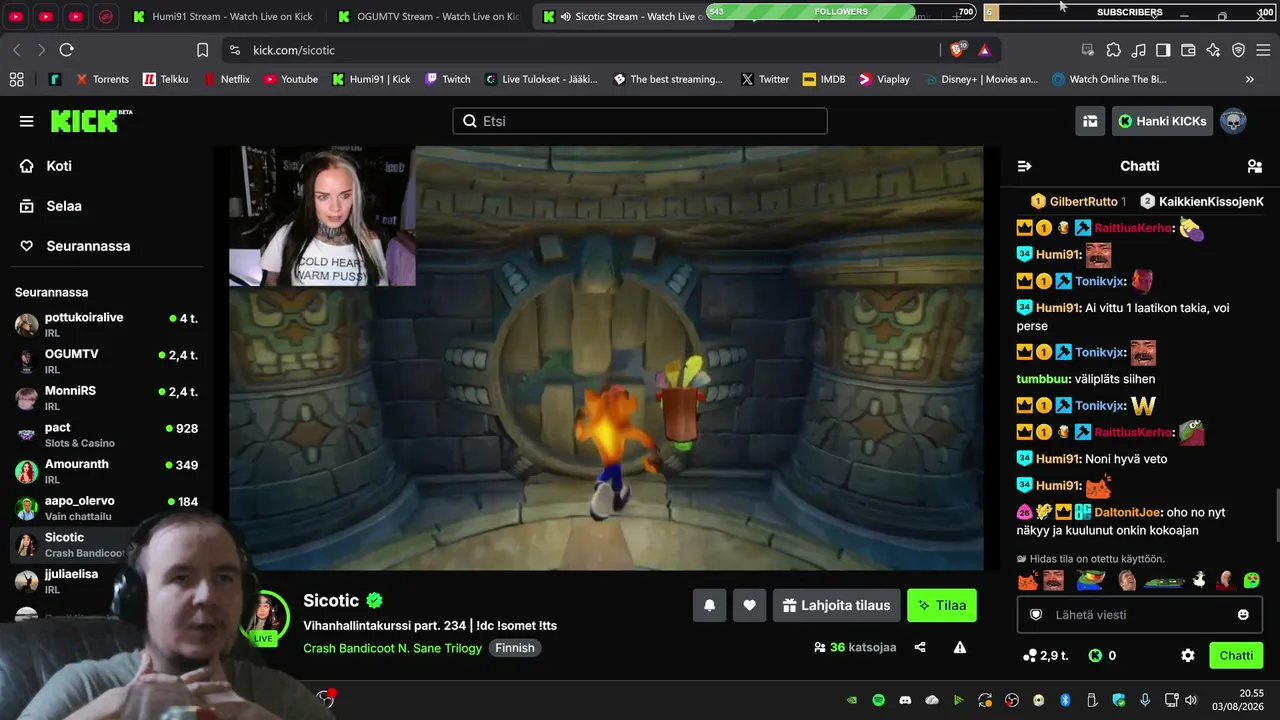Viewport: 1280px width, 720px height.
Task: Open aapo_olervo channel in sidebar
Action: point(108,508)
